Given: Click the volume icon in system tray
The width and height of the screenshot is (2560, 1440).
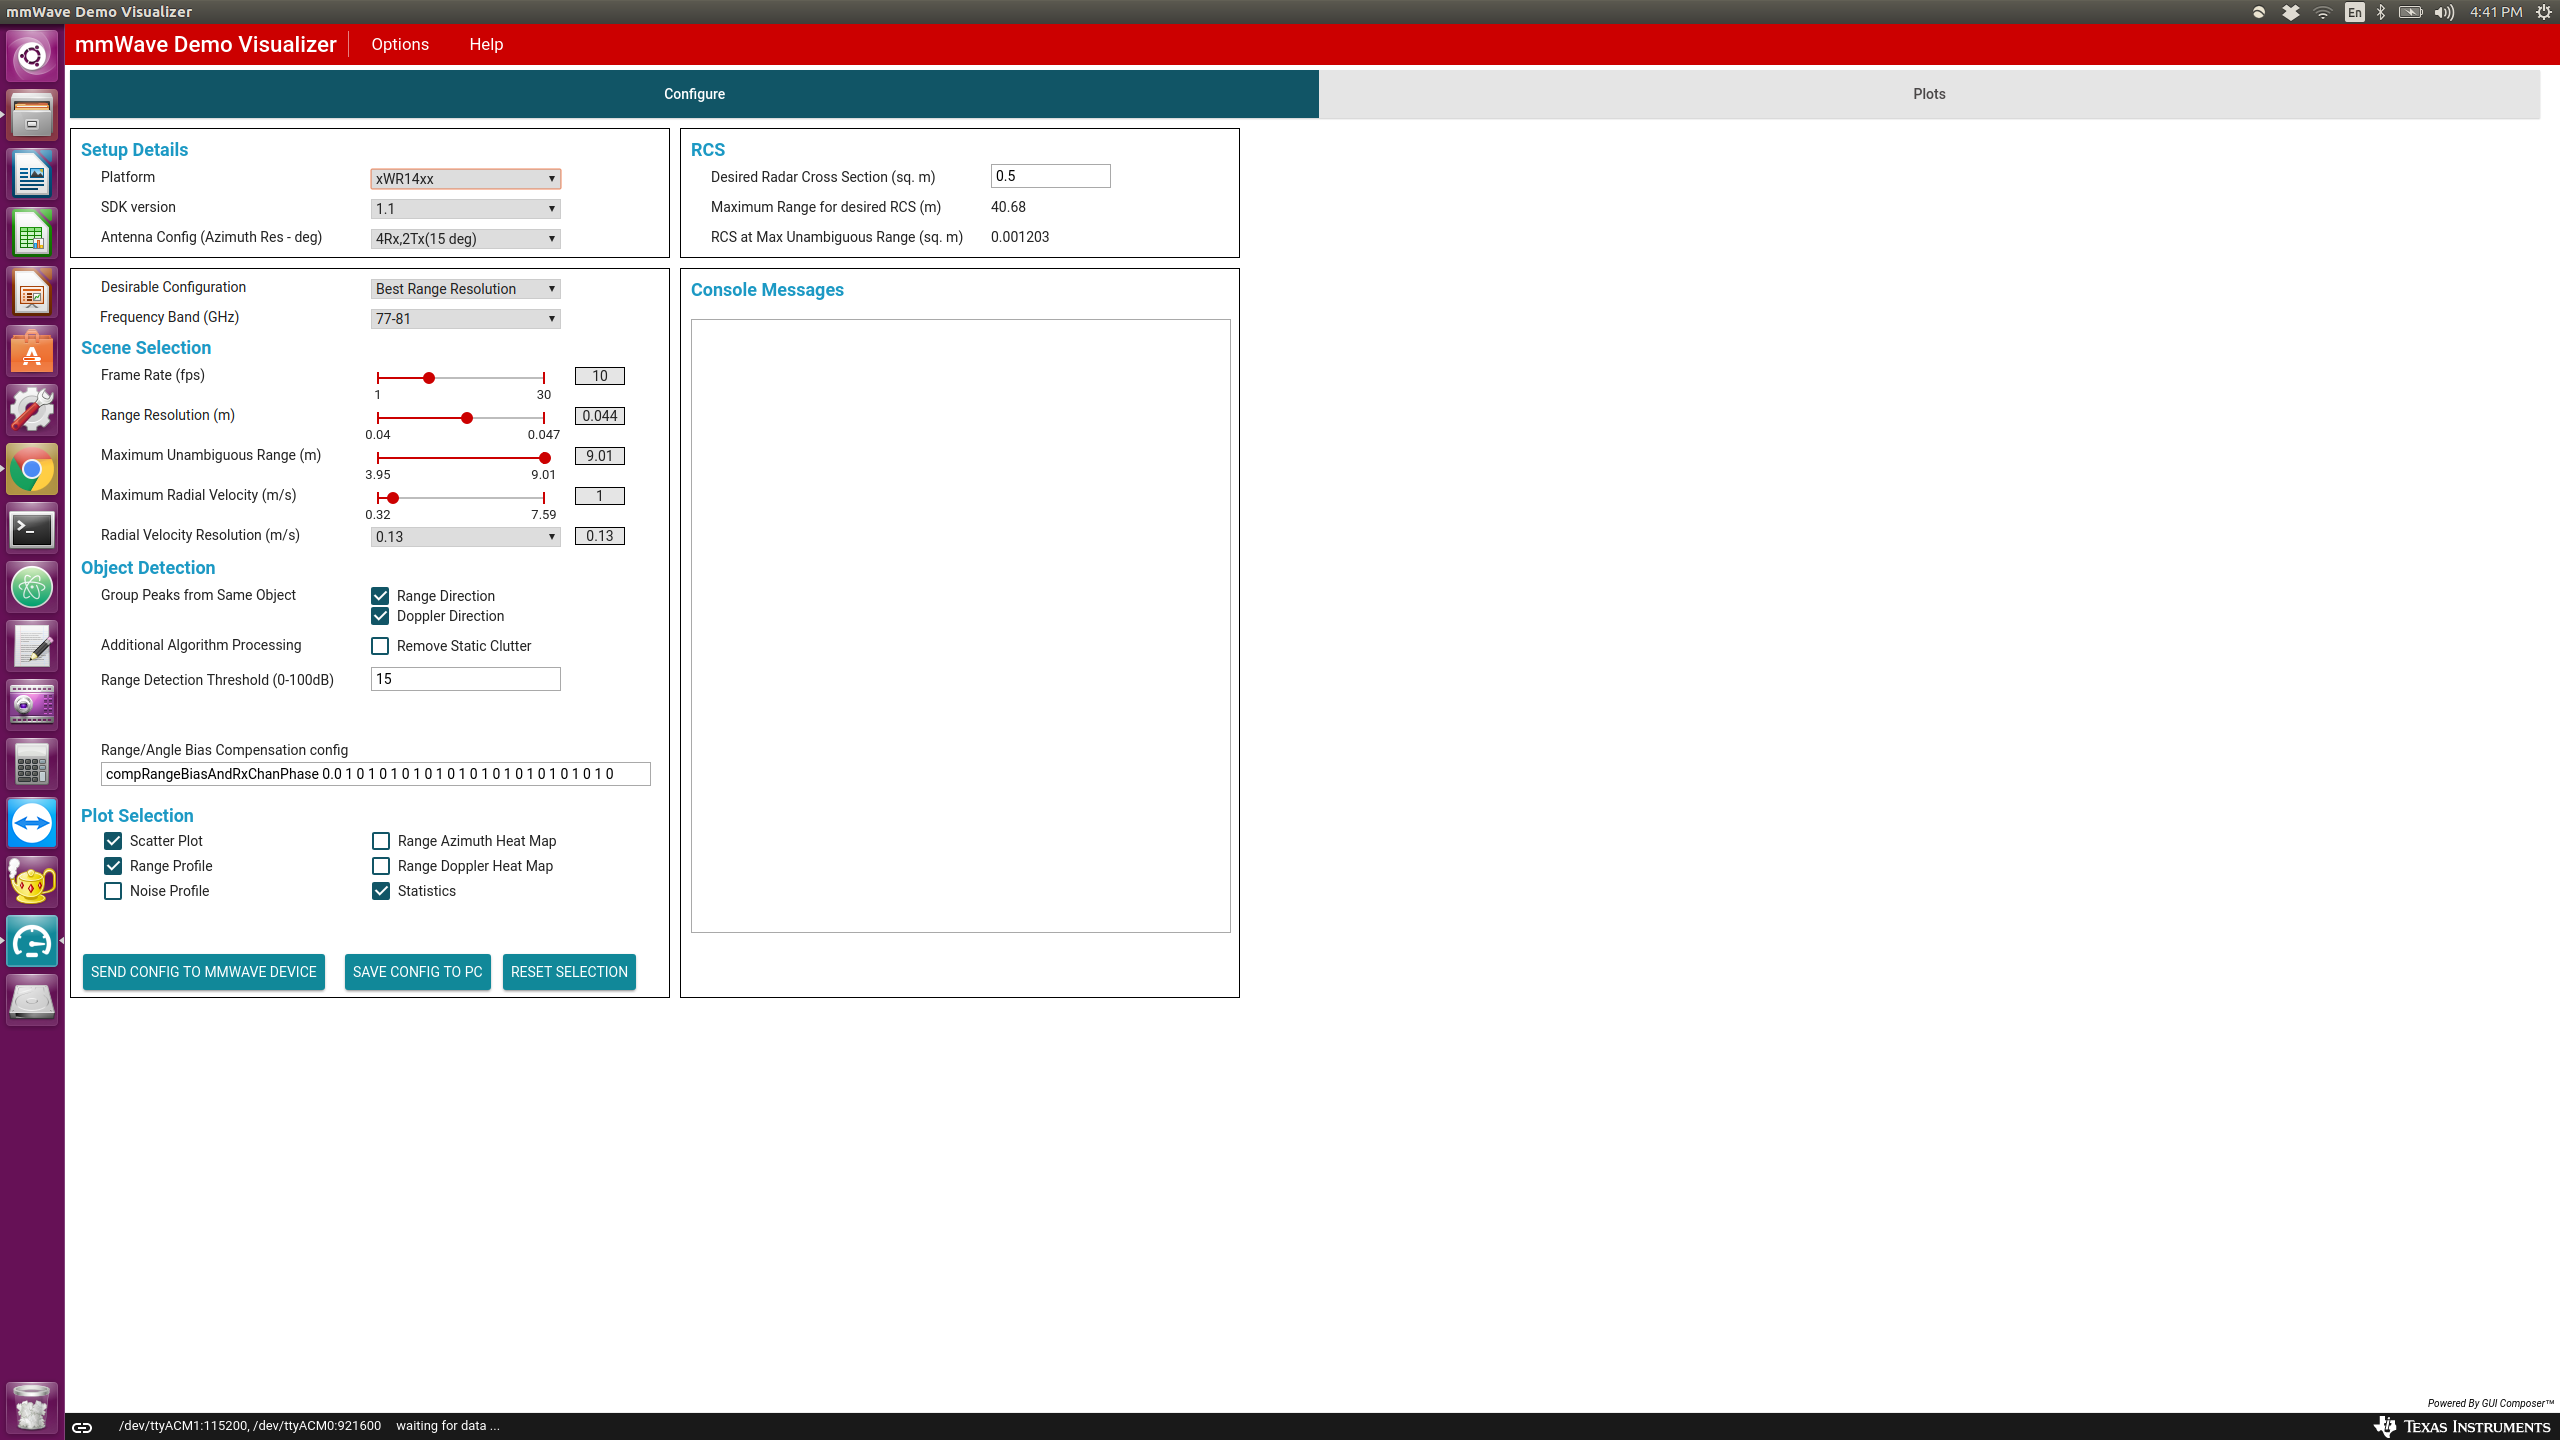Looking at the screenshot, I should point(2444,12).
